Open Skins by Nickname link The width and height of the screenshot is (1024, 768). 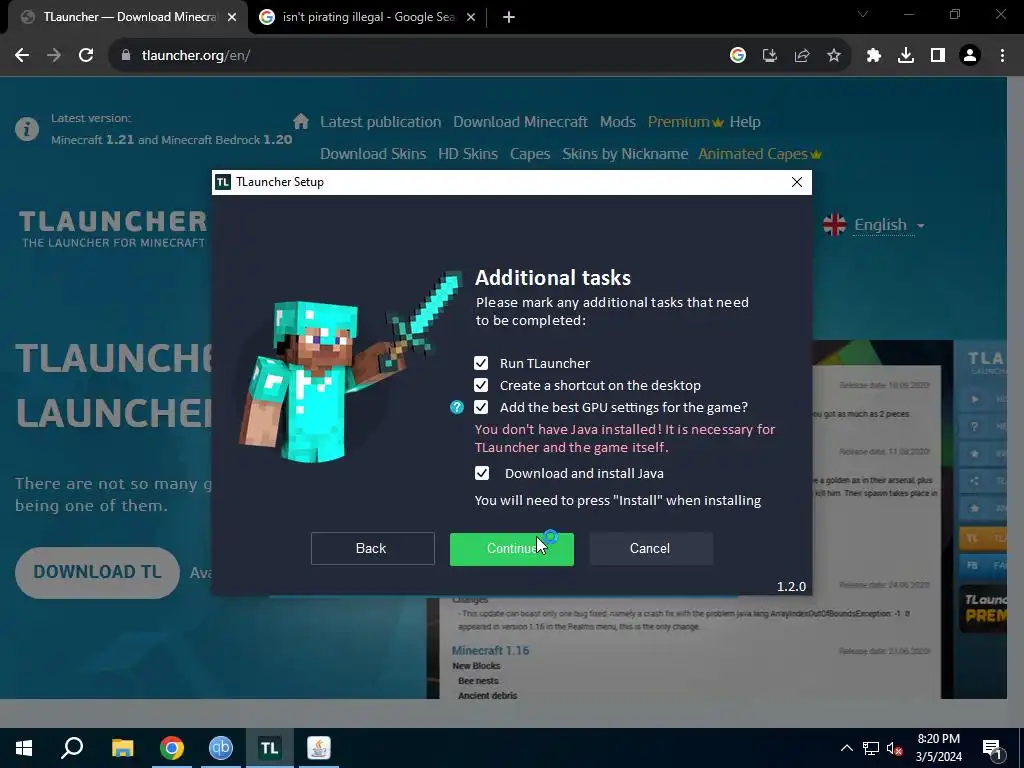pyautogui.click(x=626, y=154)
